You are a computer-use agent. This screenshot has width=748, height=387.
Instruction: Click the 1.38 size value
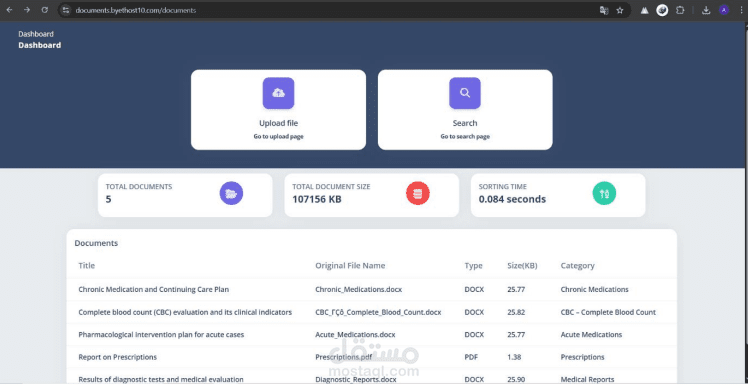click(514, 357)
